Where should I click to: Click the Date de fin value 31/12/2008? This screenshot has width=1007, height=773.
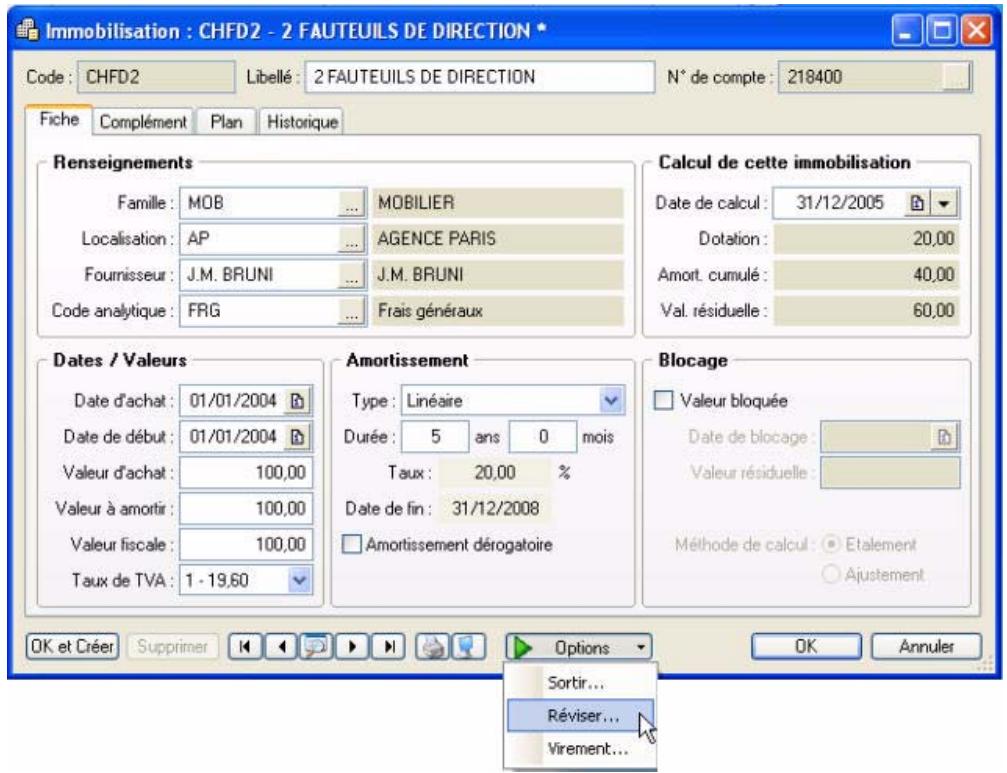495,508
